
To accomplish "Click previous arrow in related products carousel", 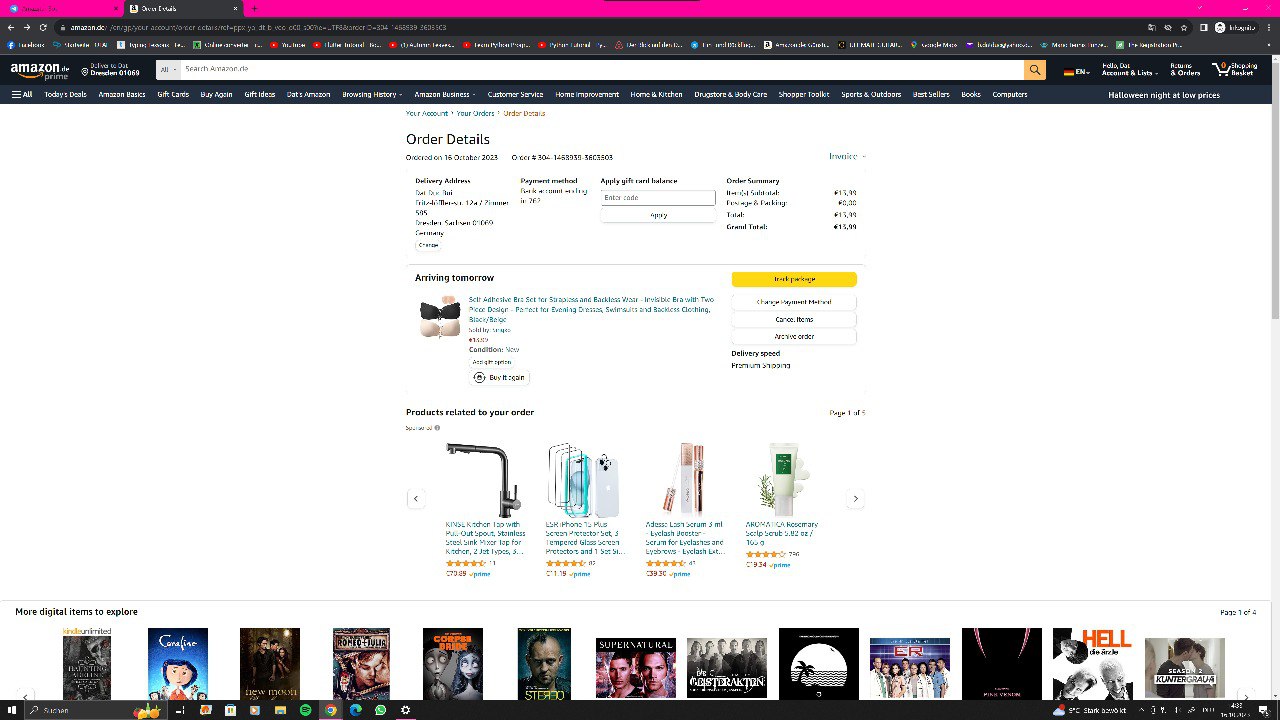I will click(x=416, y=499).
